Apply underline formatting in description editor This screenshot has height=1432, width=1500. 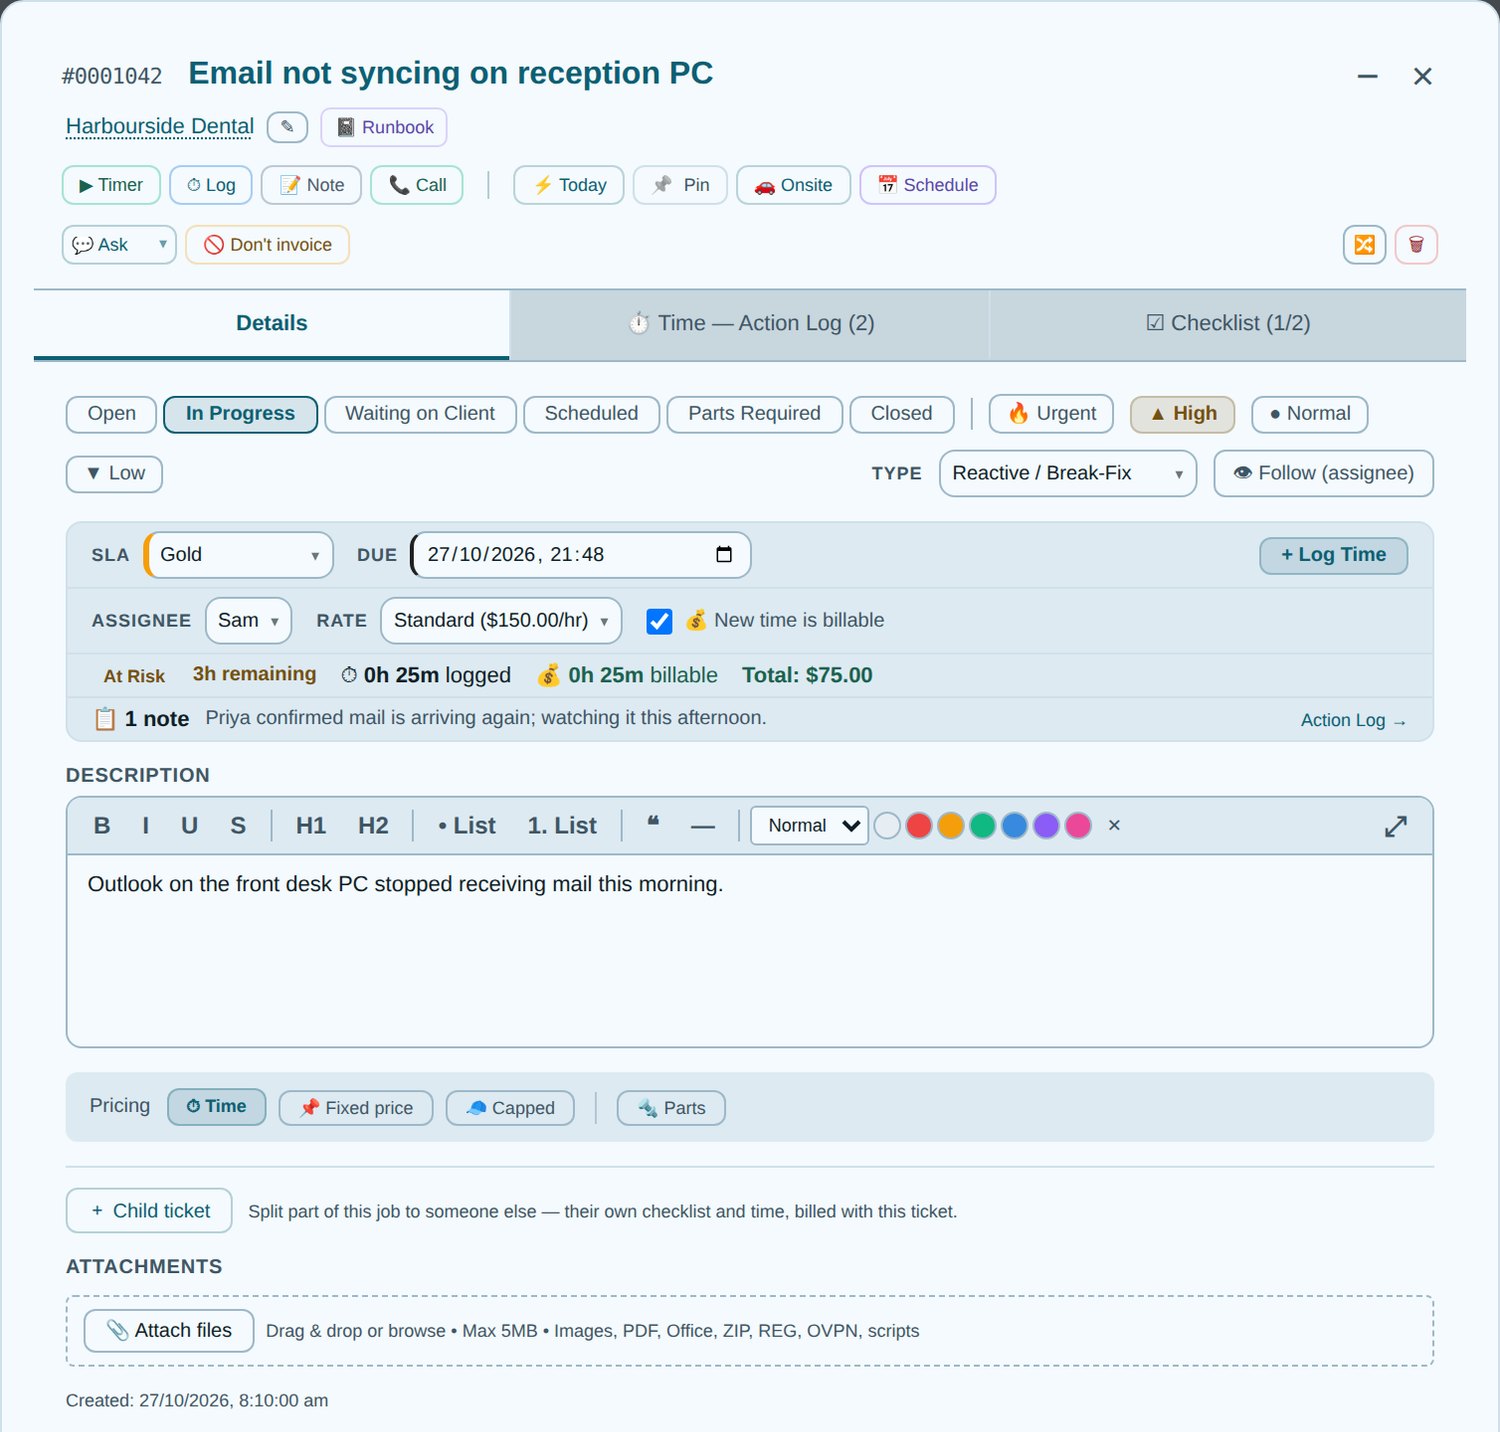[x=189, y=826]
